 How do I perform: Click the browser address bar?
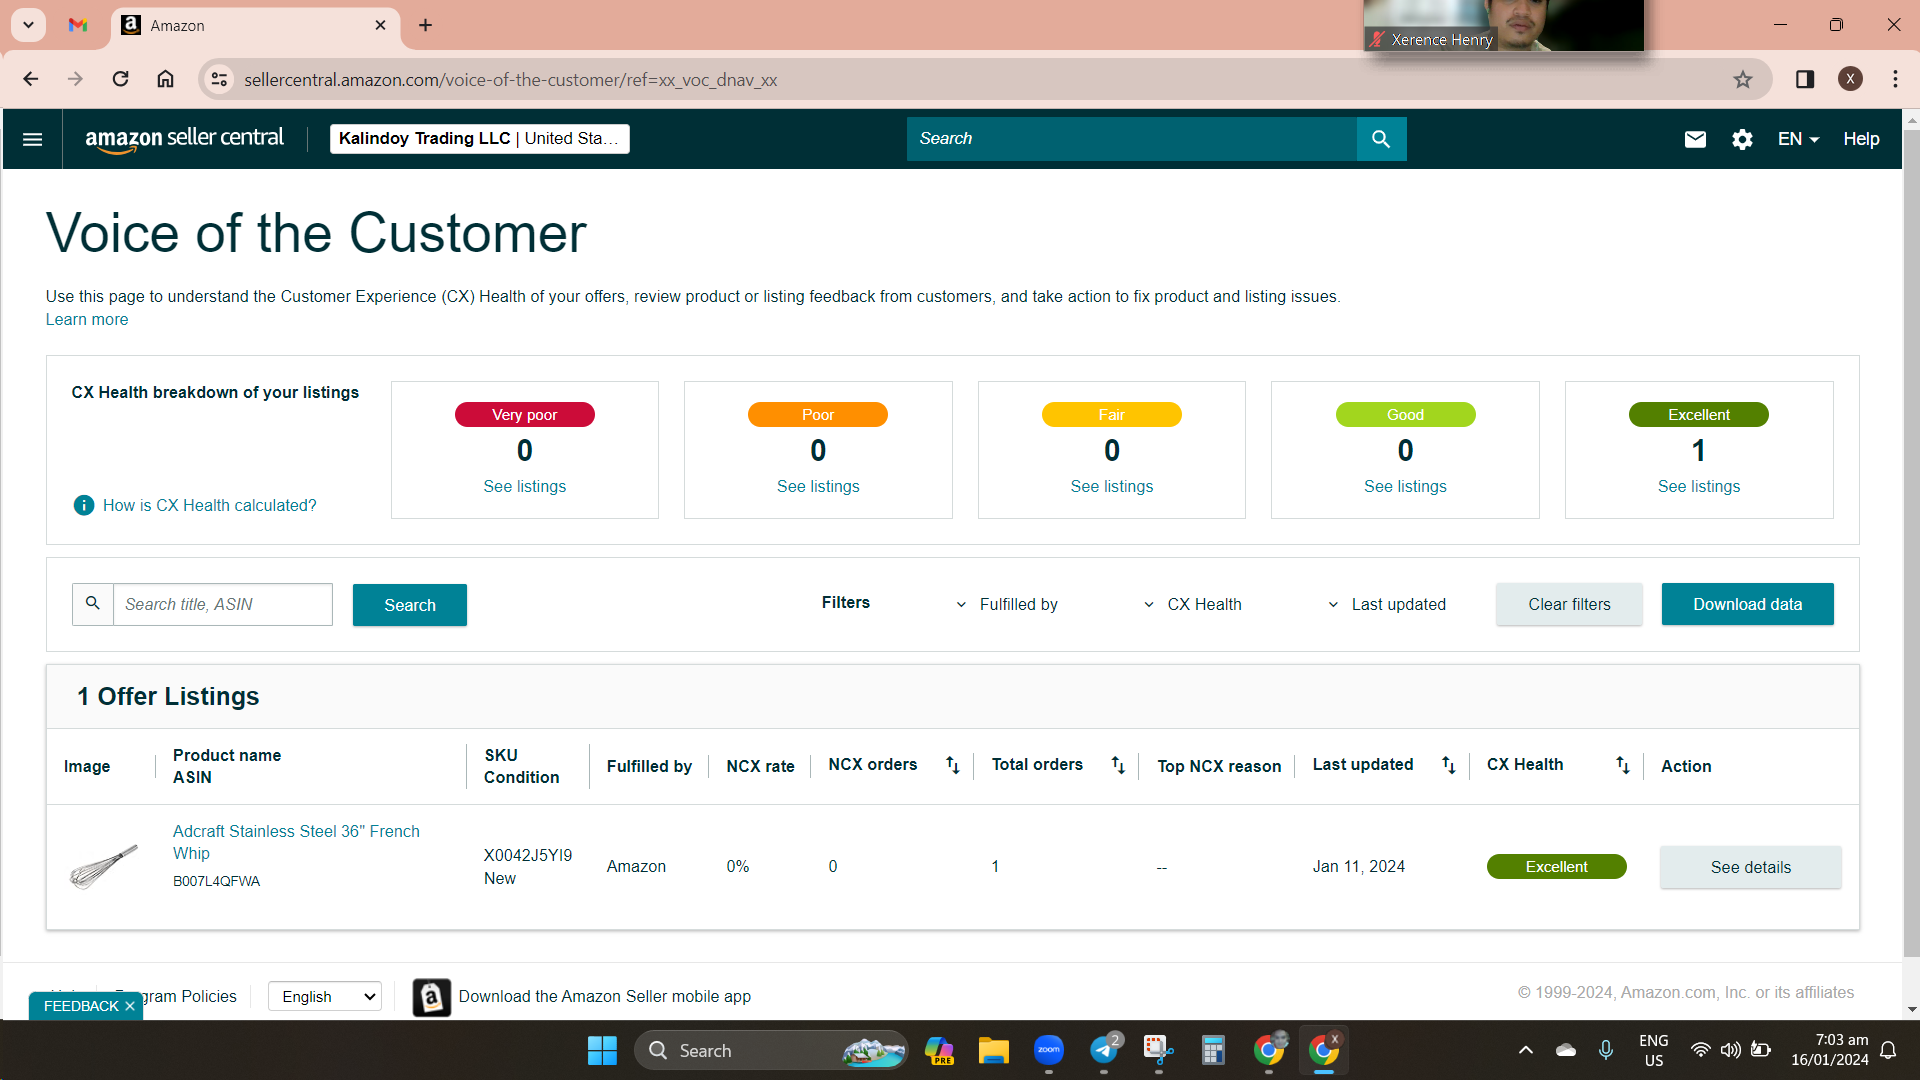coord(985,80)
